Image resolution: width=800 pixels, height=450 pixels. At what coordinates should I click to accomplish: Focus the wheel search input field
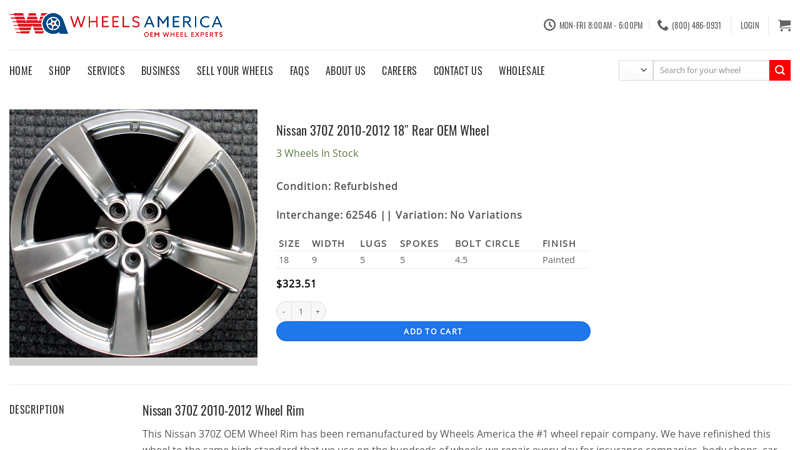710,70
